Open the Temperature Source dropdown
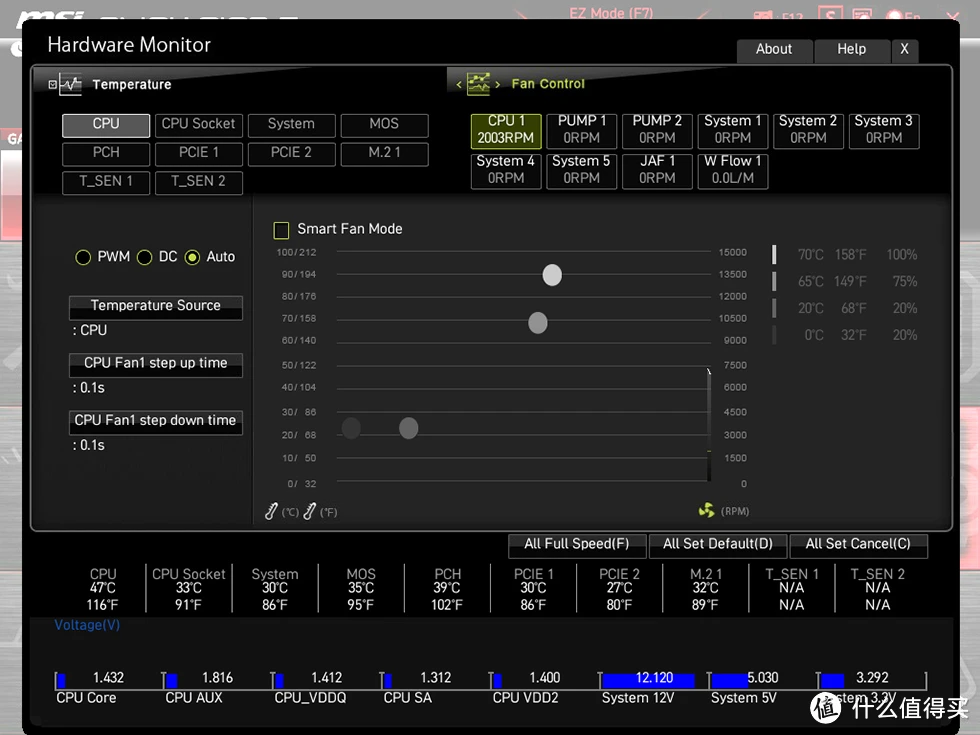Image resolution: width=980 pixels, height=735 pixels. (x=155, y=307)
